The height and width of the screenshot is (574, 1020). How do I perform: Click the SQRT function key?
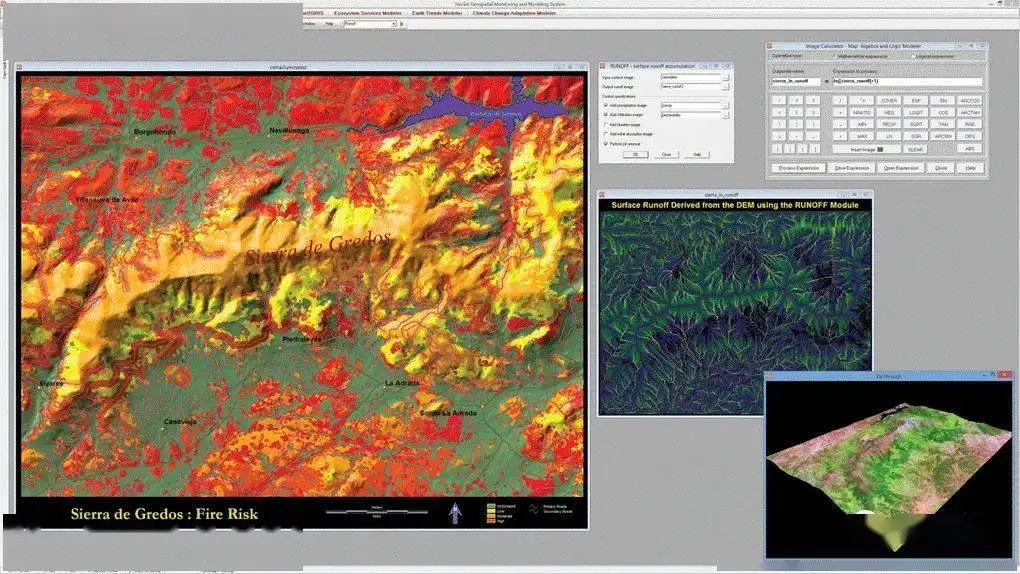tap(916, 124)
